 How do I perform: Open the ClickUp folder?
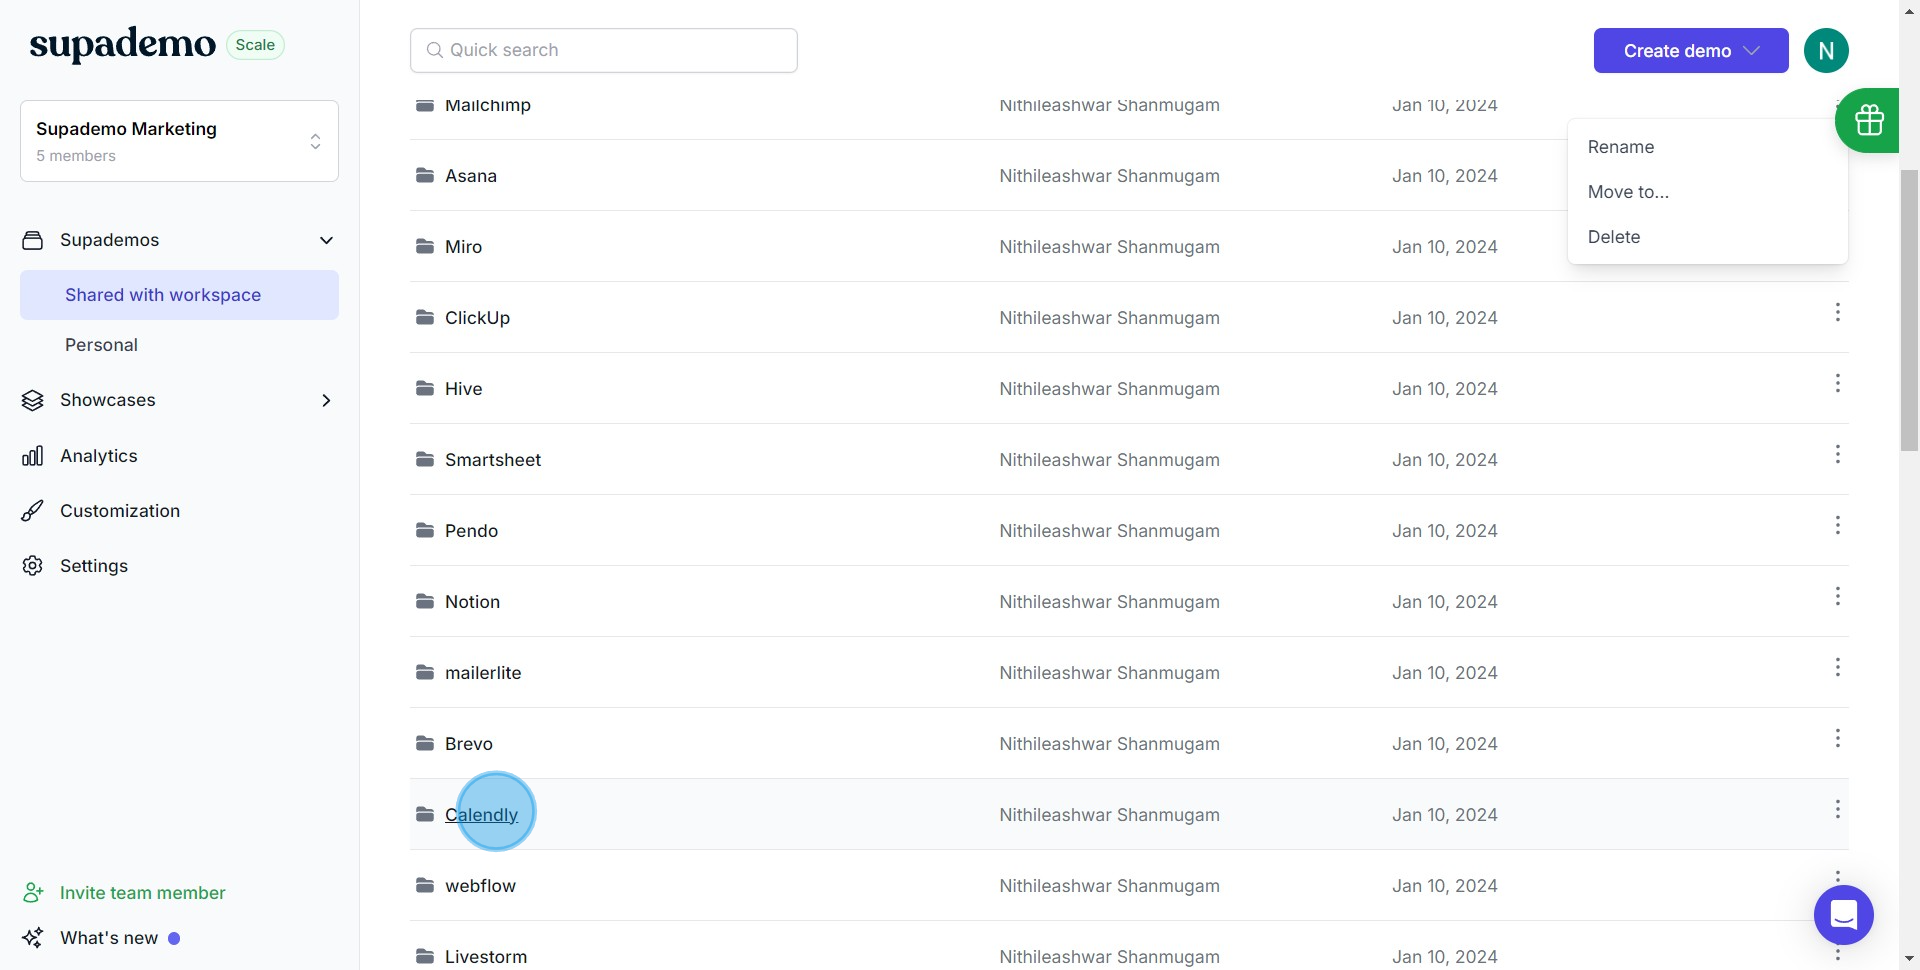click(x=477, y=318)
